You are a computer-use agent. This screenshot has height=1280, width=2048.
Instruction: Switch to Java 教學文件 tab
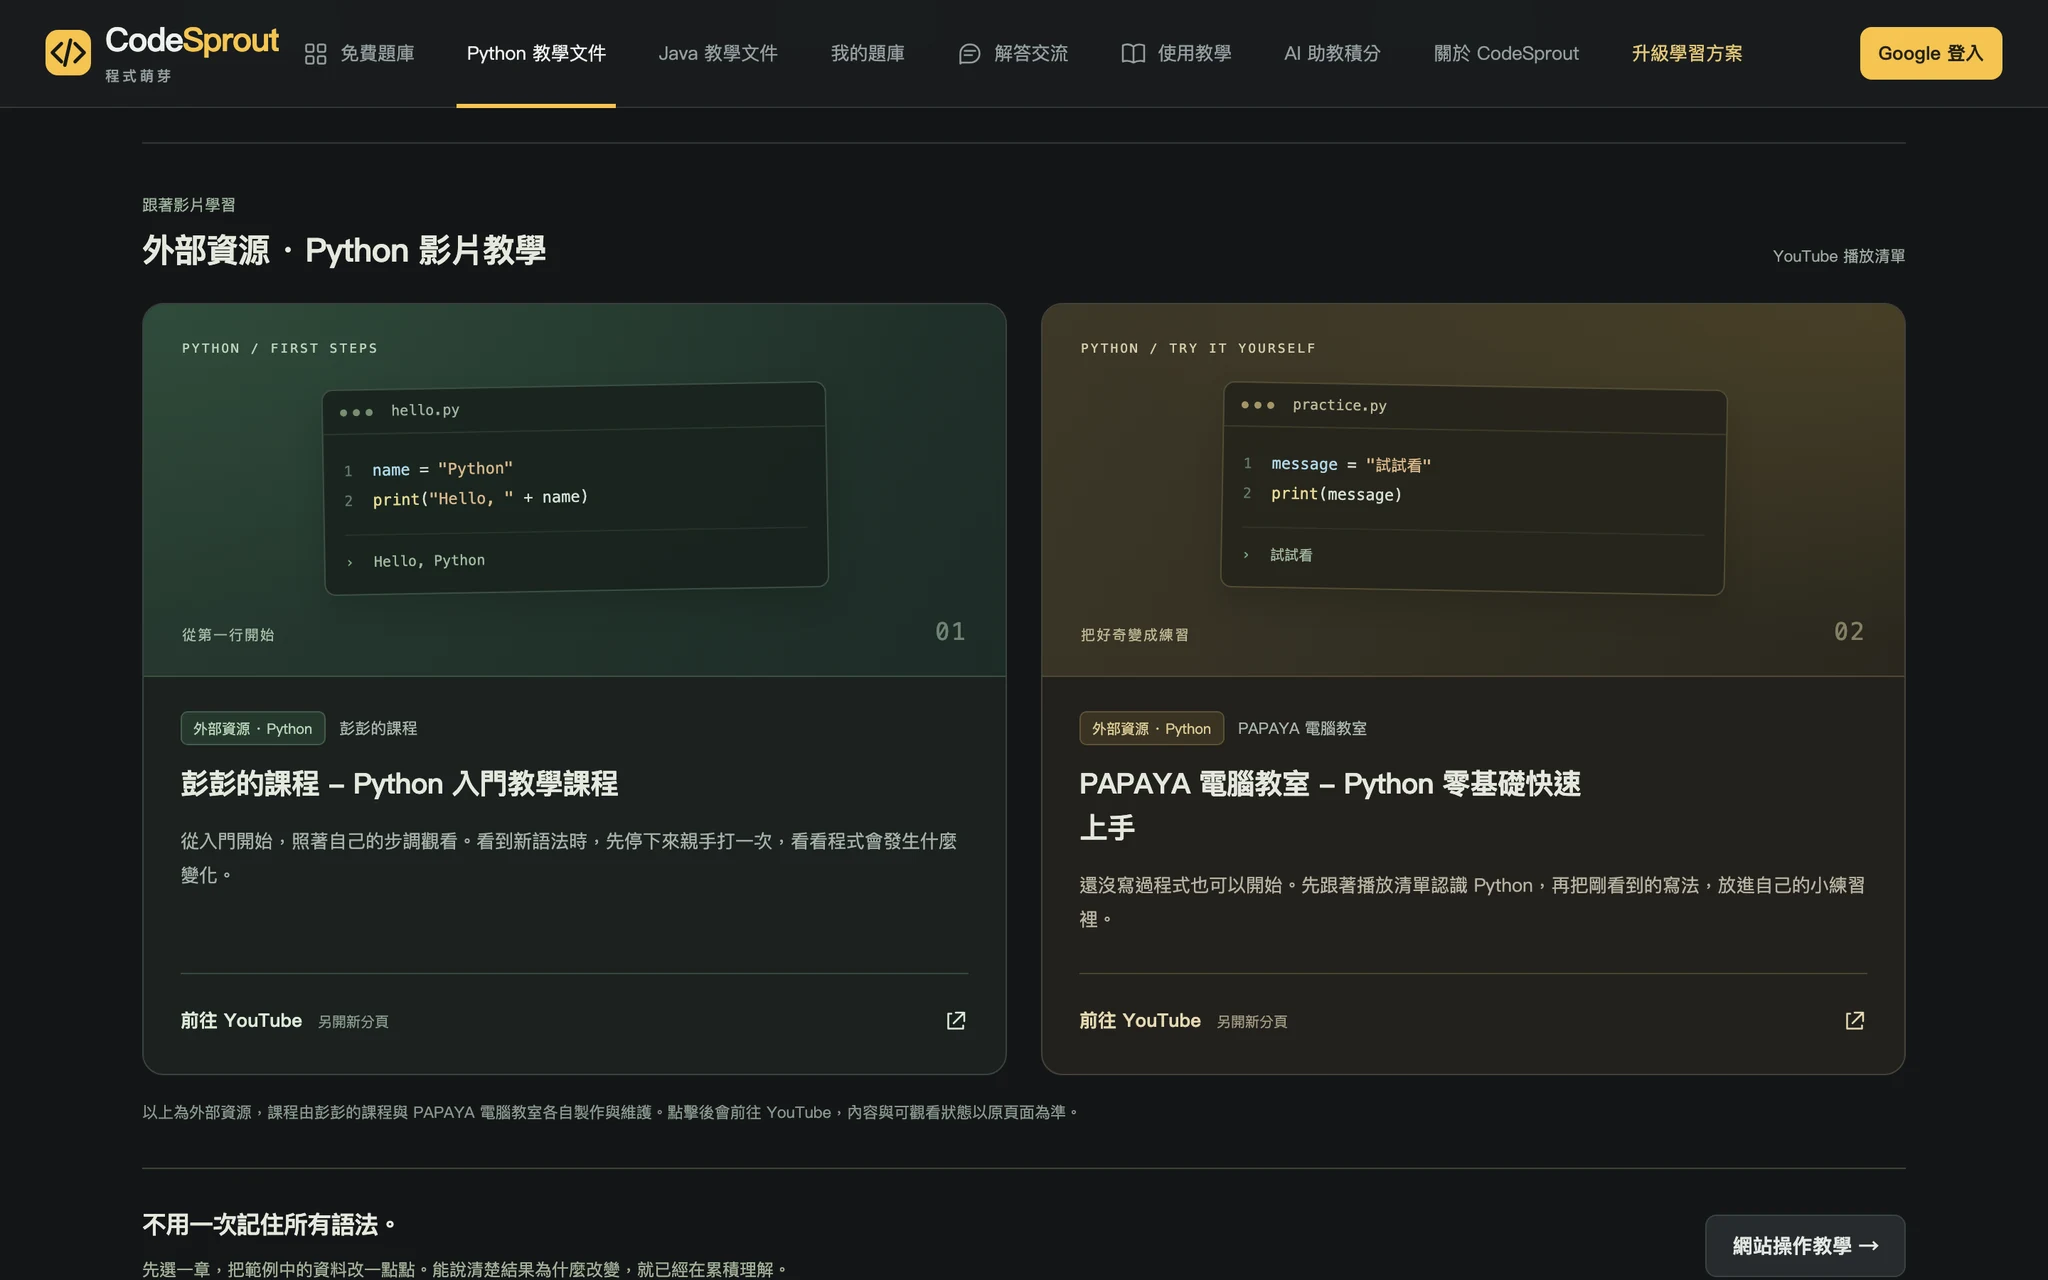(x=718, y=54)
